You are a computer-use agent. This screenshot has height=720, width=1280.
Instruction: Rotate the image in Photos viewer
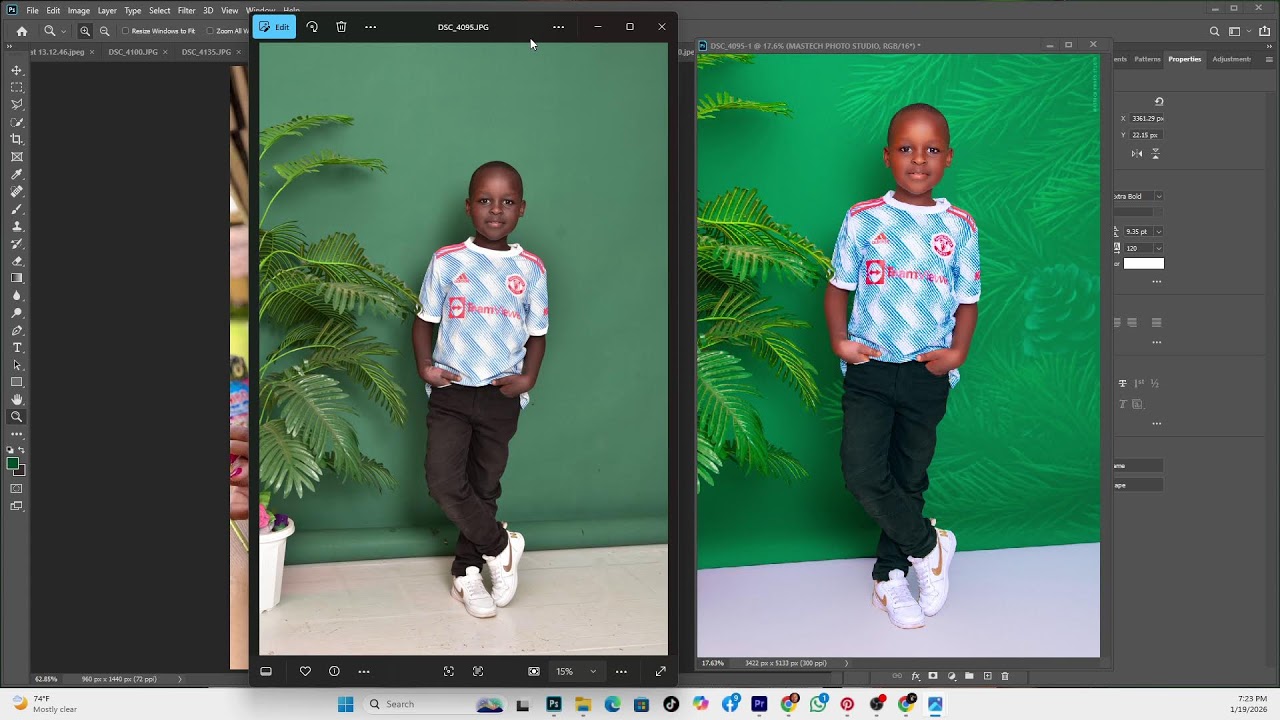pos(312,27)
